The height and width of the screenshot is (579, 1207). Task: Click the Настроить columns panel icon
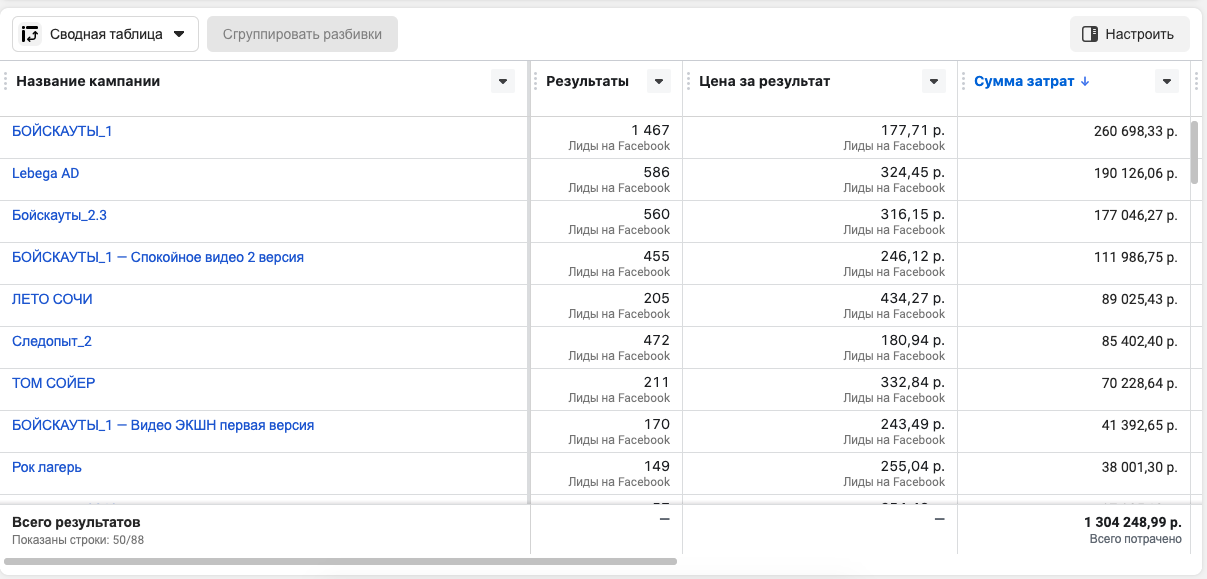pyautogui.click(x=1090, y=34)
